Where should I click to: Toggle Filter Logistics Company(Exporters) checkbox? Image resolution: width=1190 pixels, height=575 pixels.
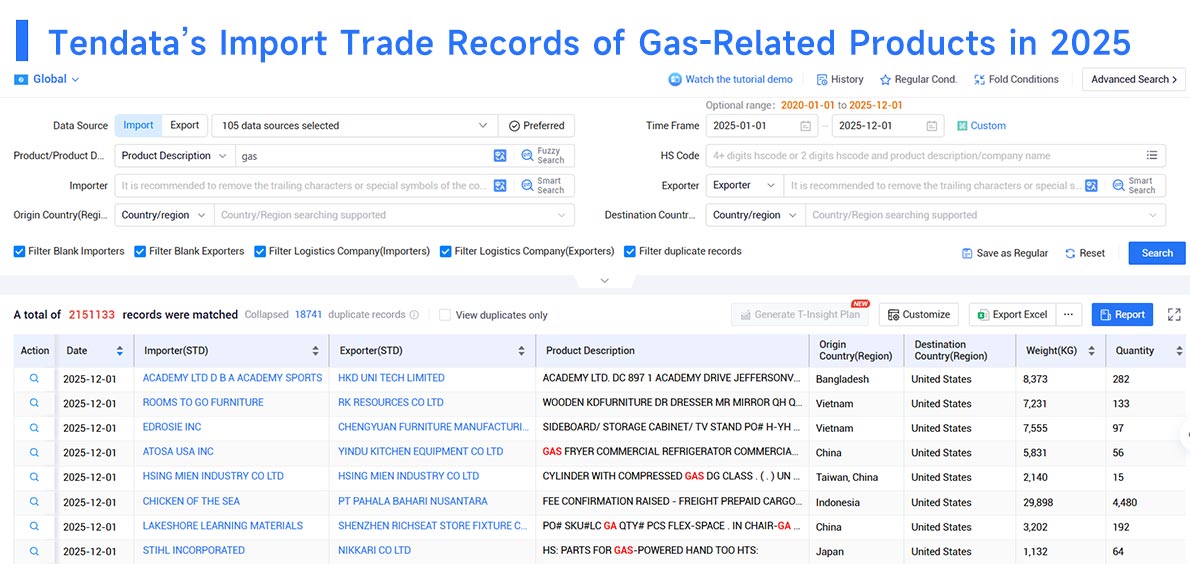445,251
